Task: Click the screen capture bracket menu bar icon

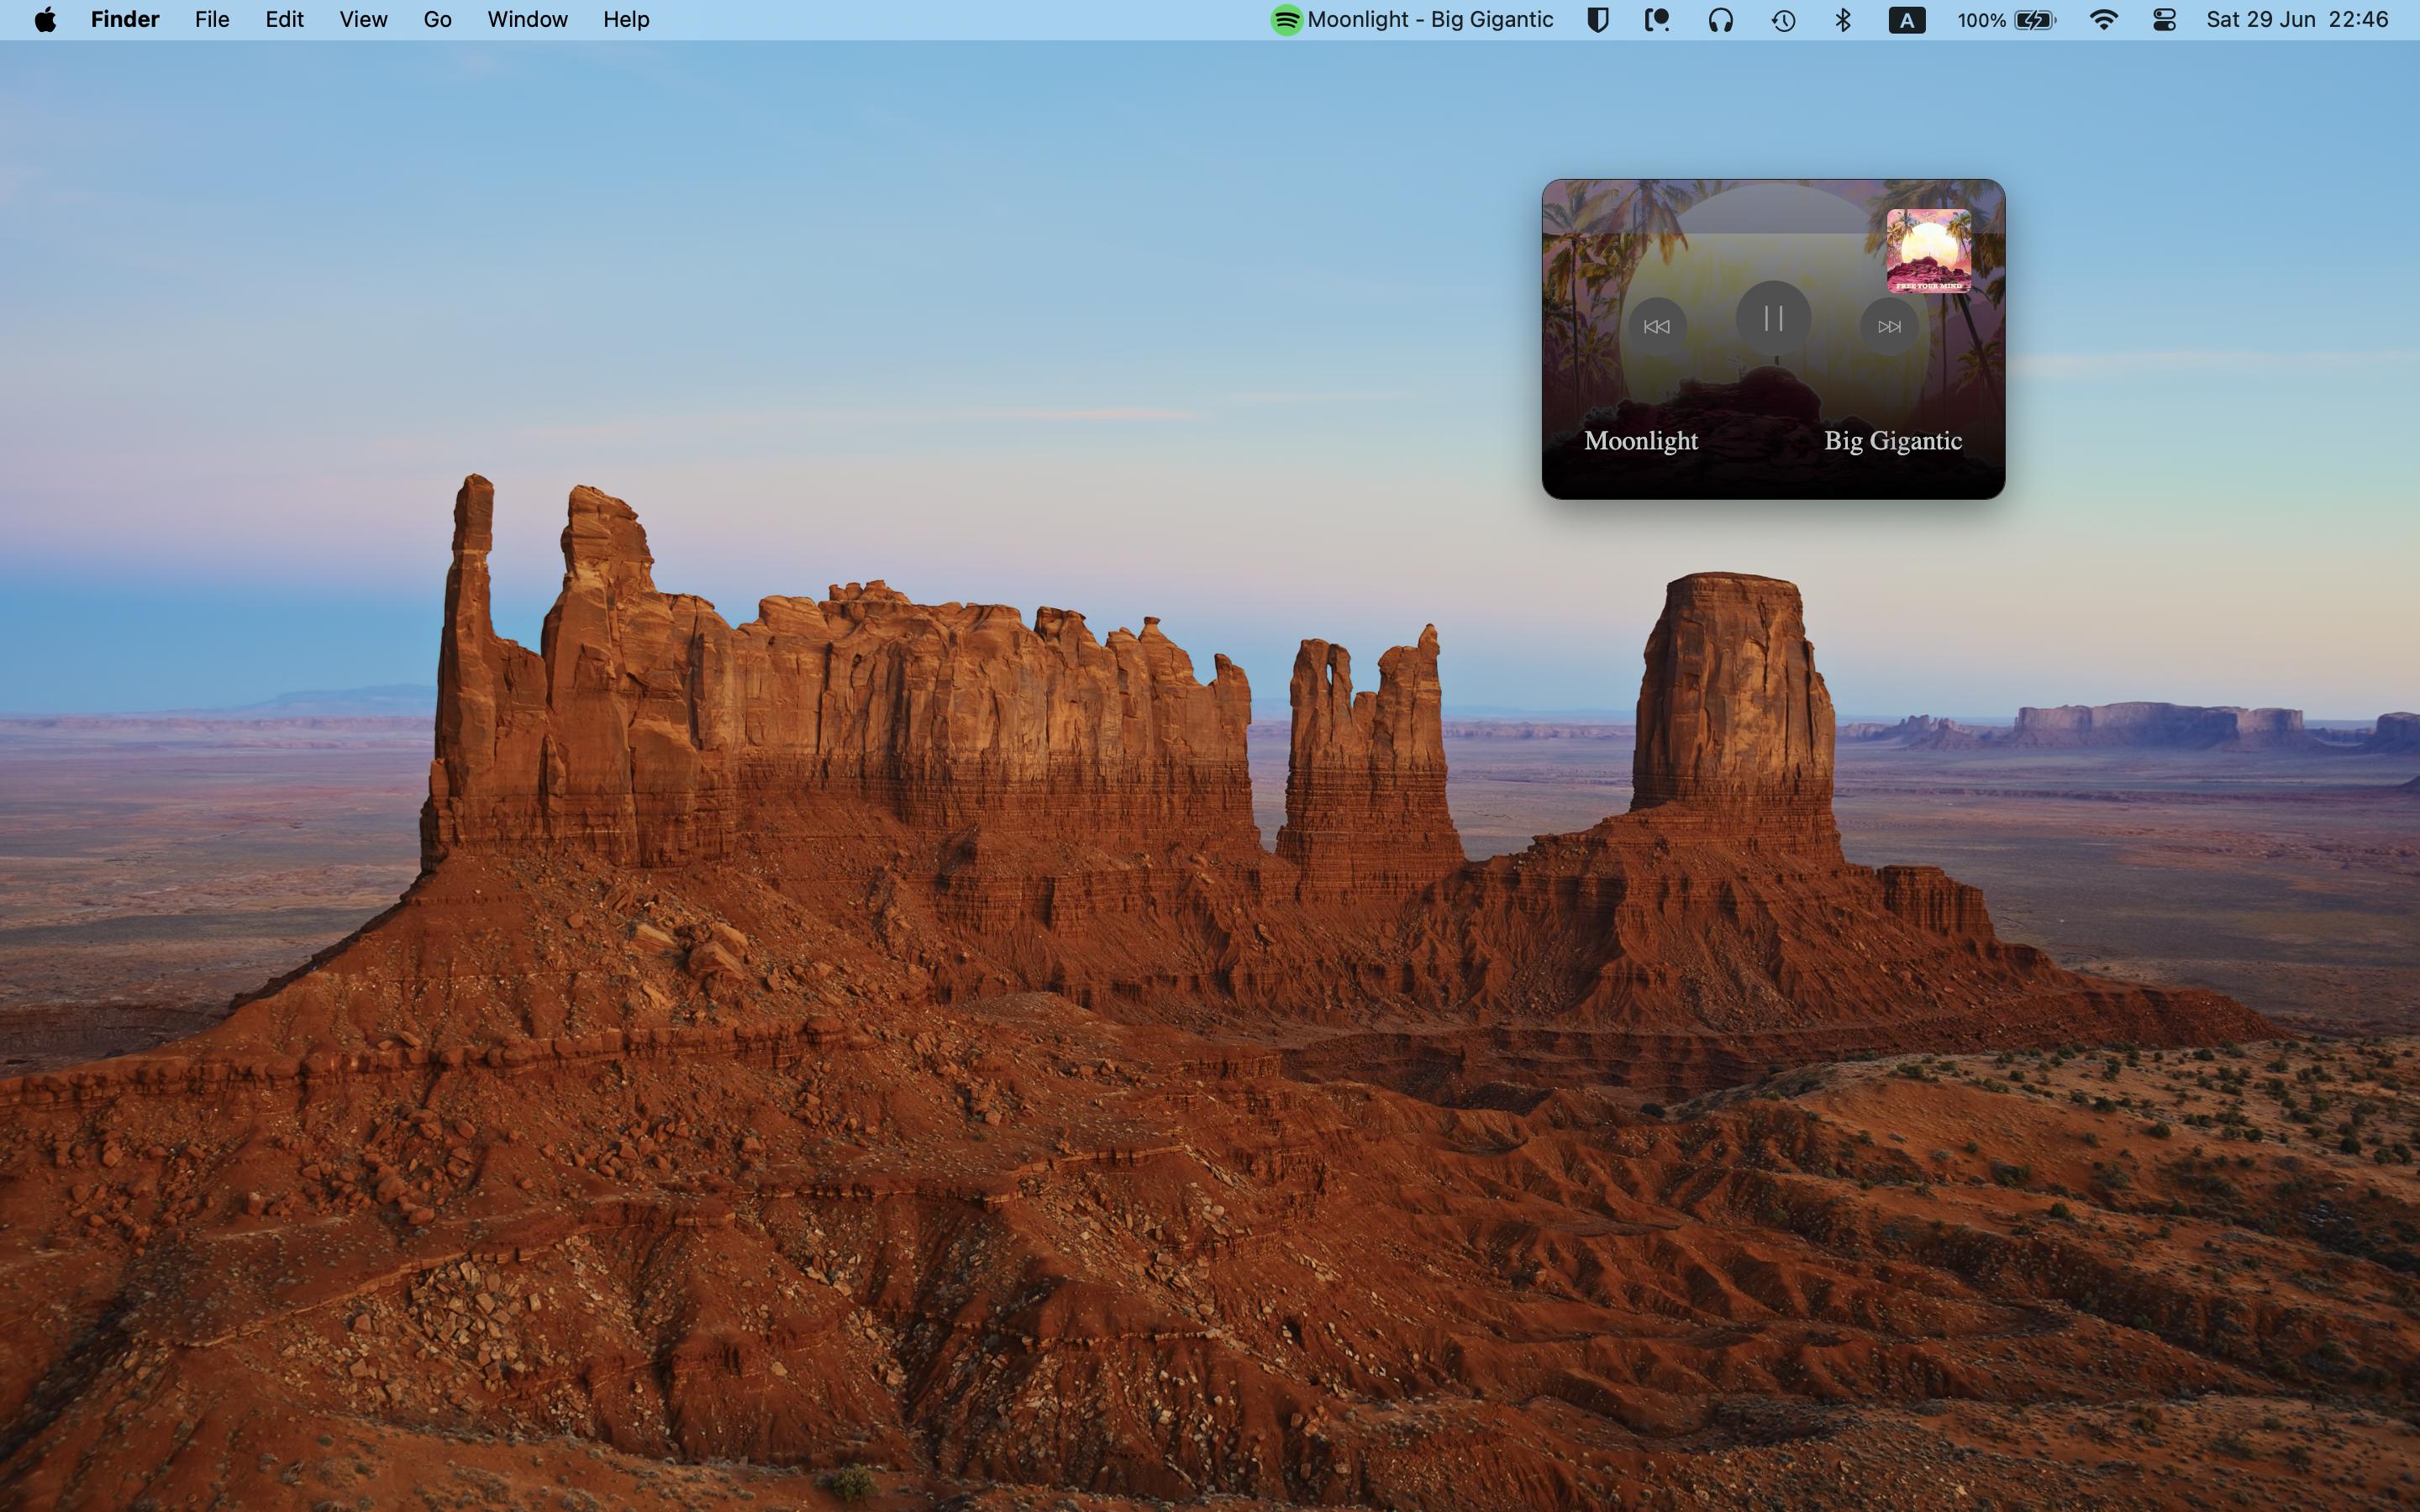Action: pos(1657,20)
